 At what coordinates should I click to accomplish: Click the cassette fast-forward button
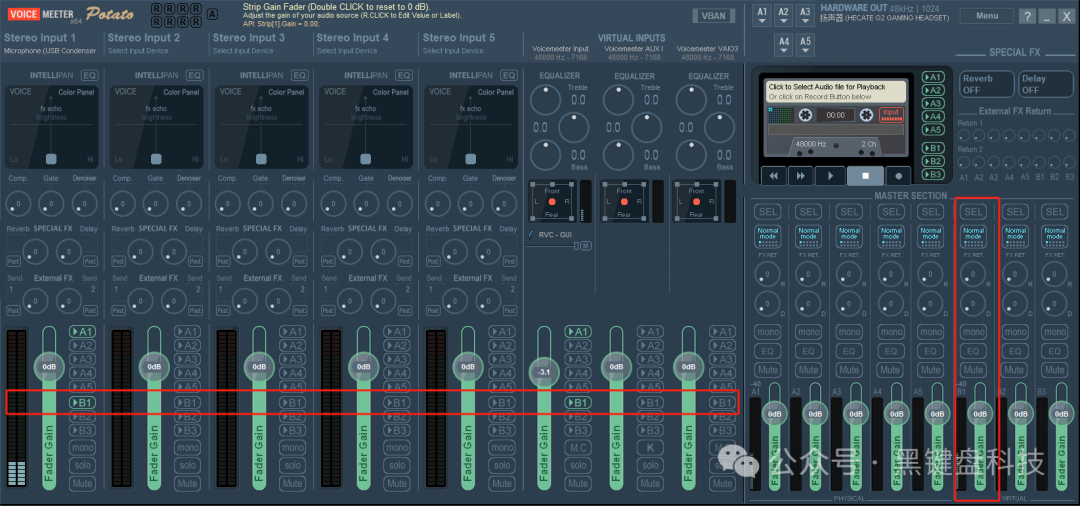point(801,175)
